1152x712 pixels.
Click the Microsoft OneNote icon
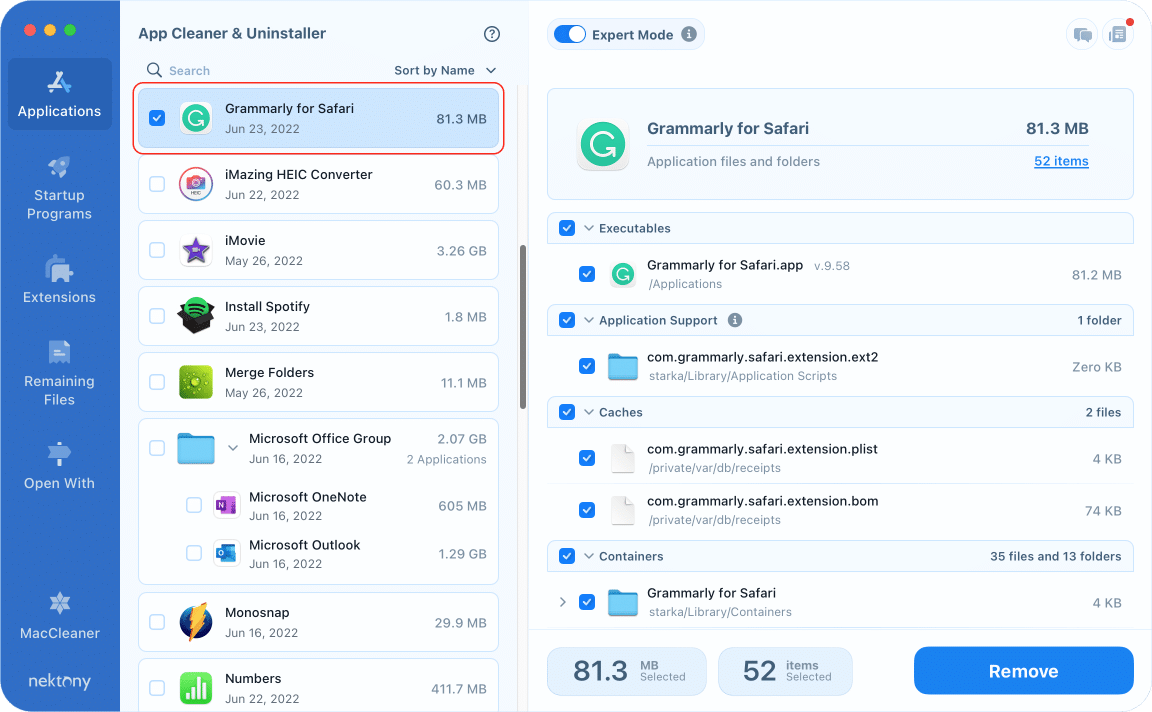pos(226,506)
